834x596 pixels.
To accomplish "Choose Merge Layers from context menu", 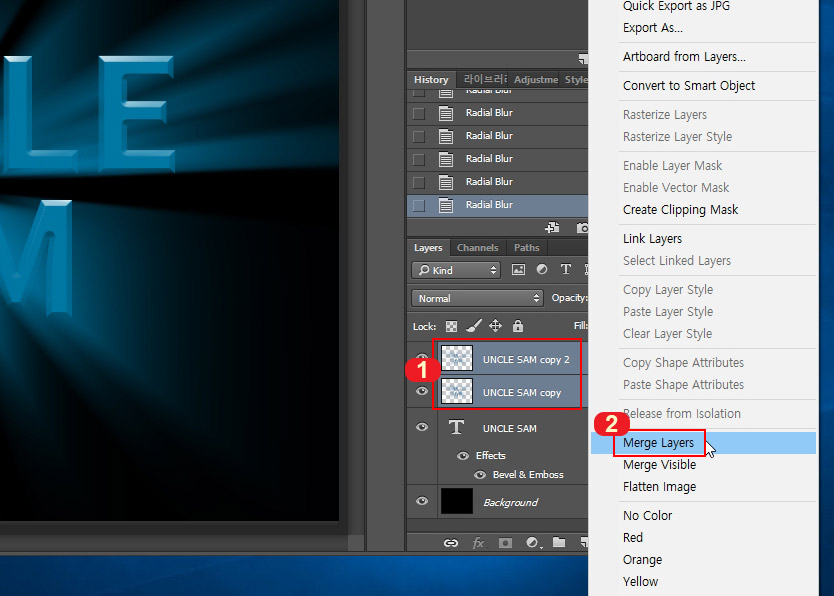I will pyautogui.click(x=703, y=443).
